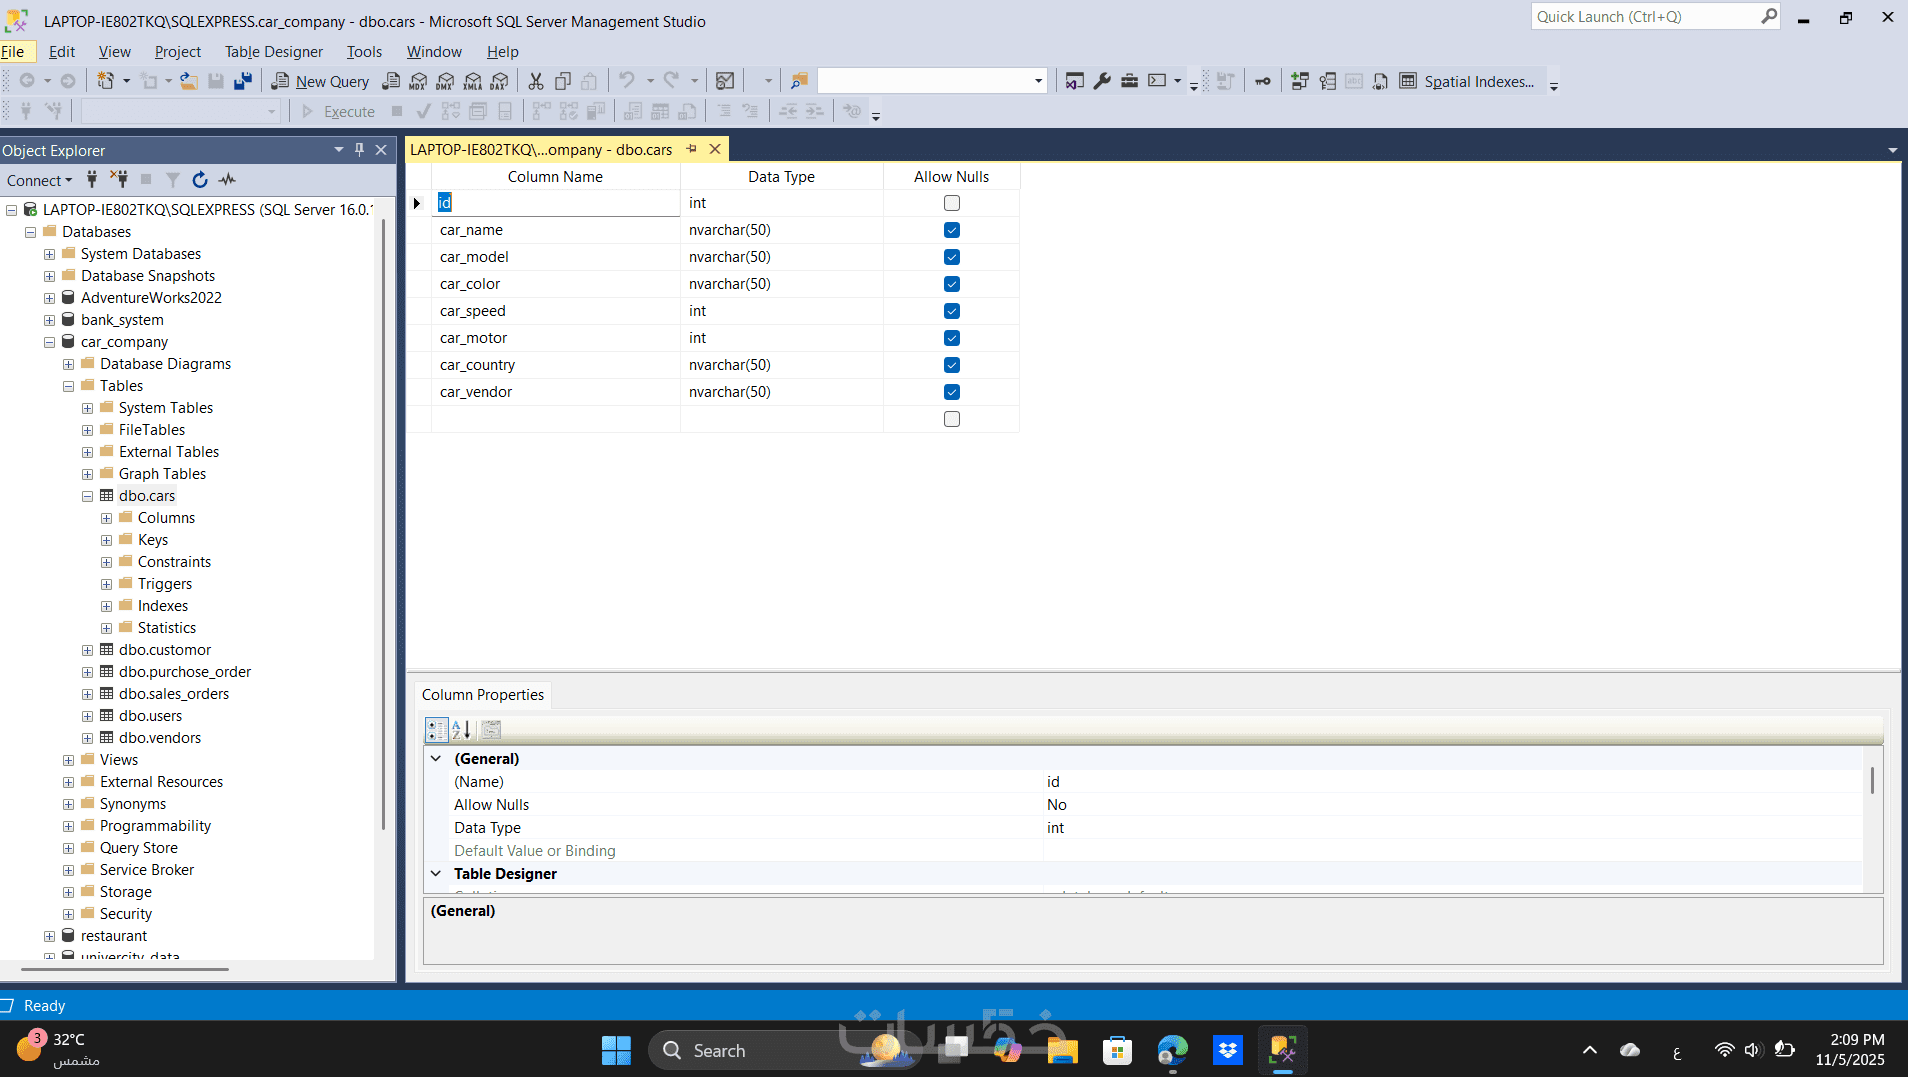Open a new MDX query
This screenshot has width=1908, height=1077.
pyautogui.click(x=418, y=81)
